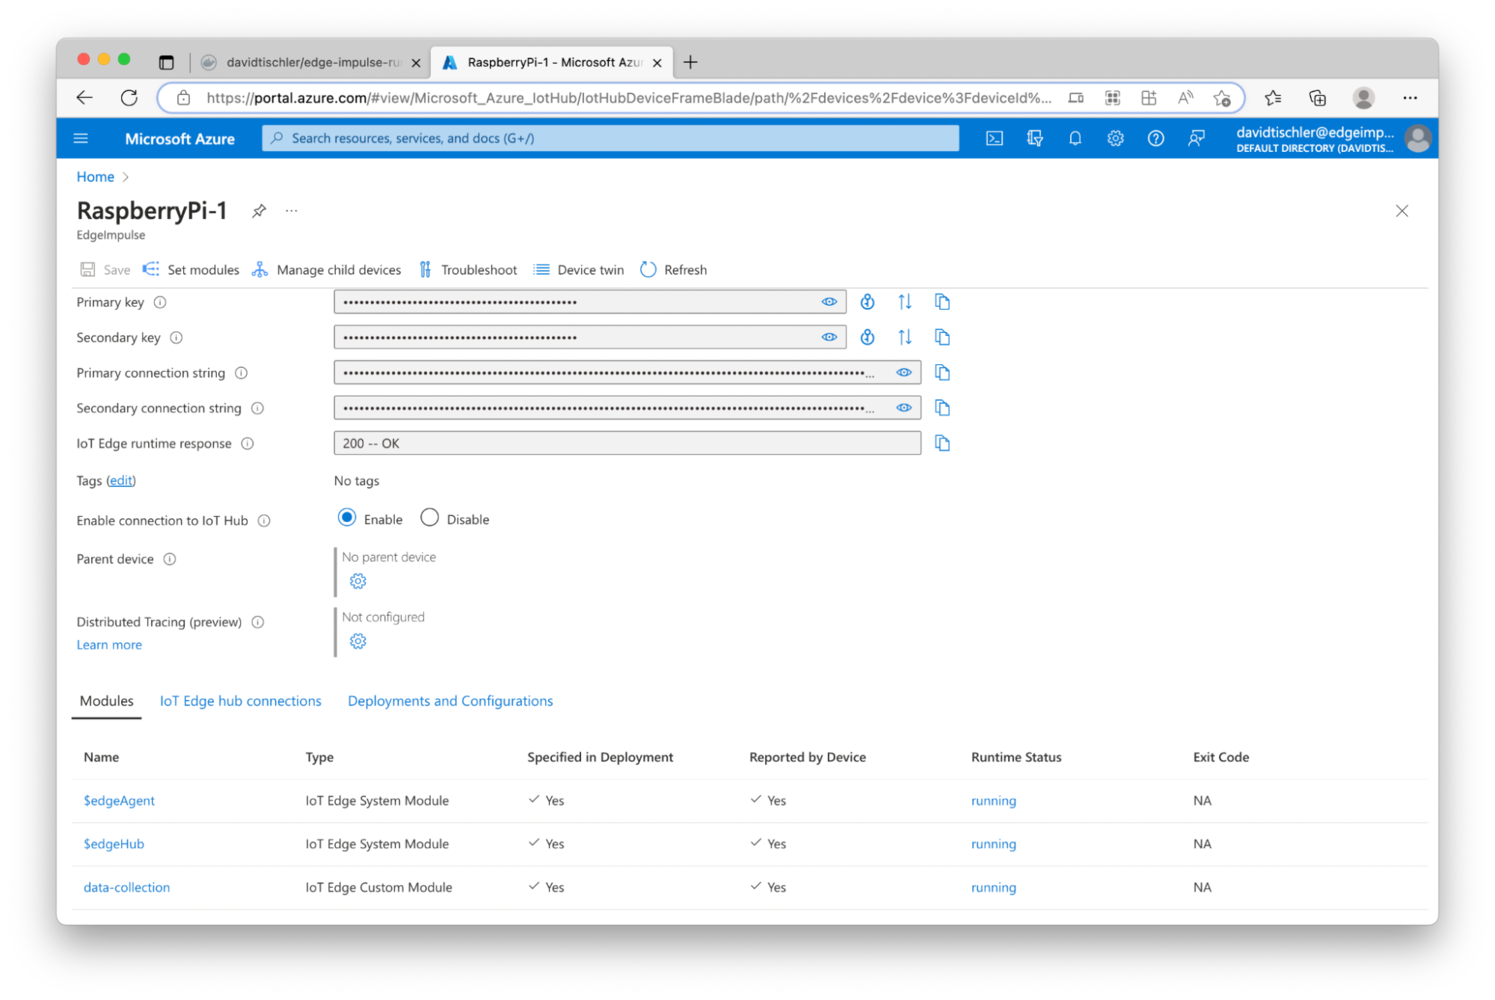Open the Azure portal hamburger menu
The width and height of the screenshot is (1495, 1000).
click(x=81, y=138)
